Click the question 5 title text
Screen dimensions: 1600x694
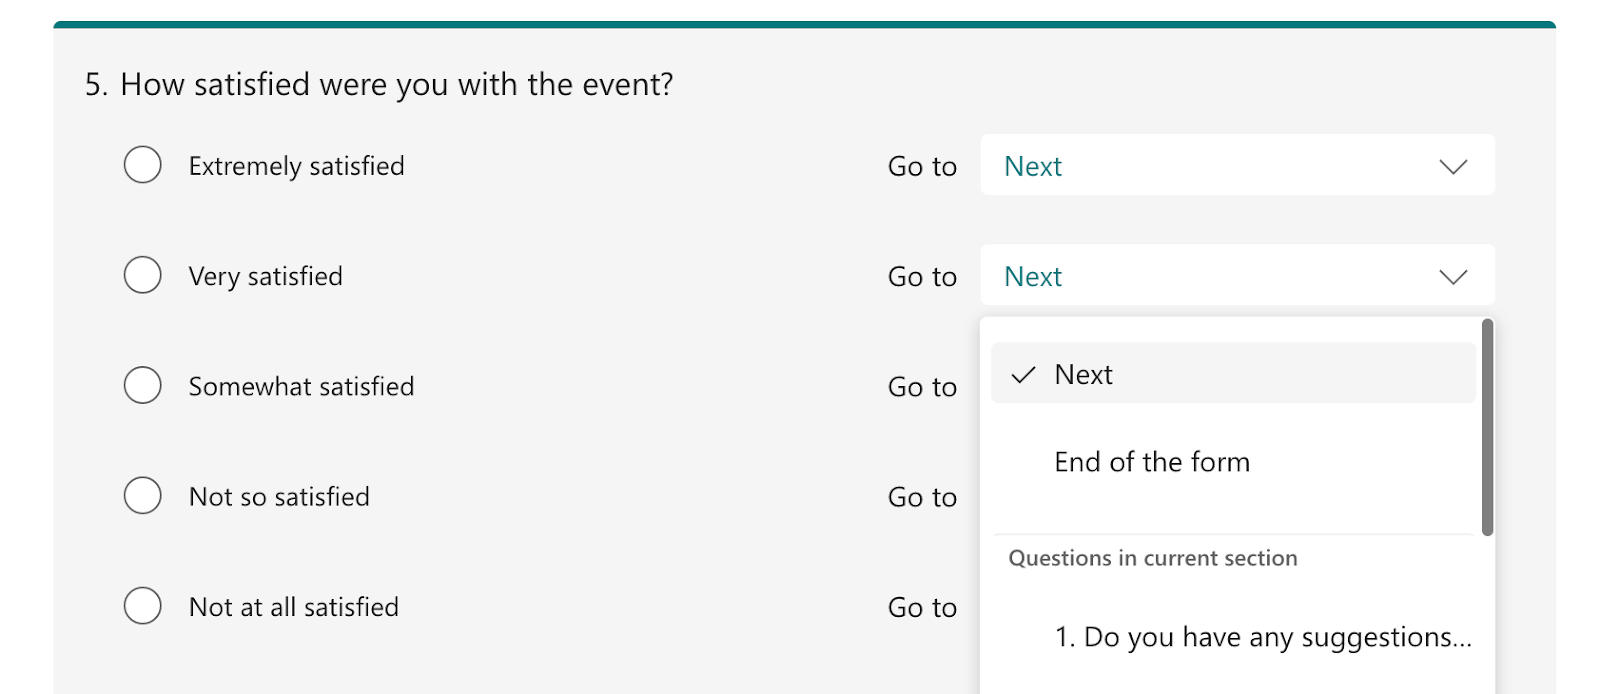[379, 85]
